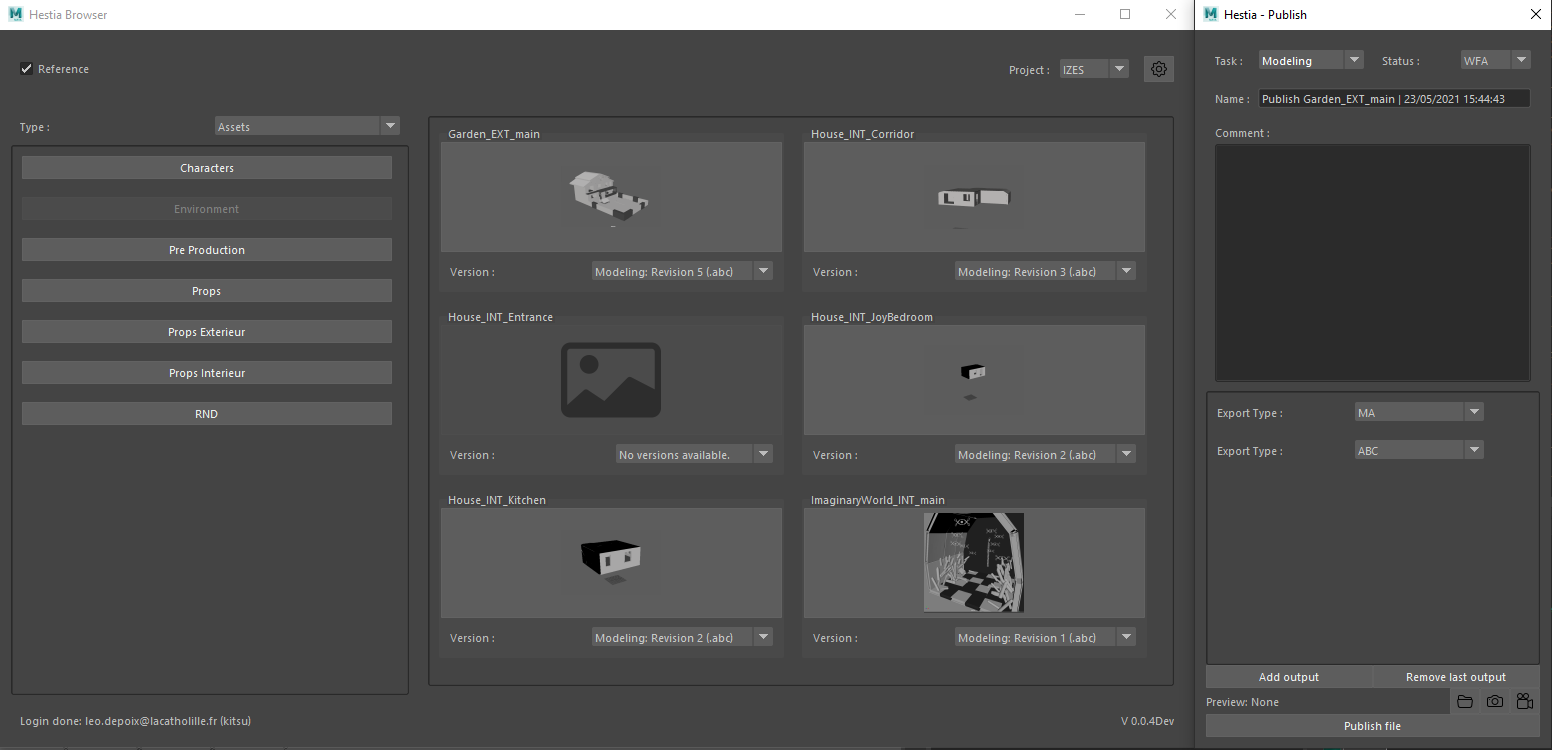Expand the Type dropdown set to Assets
This screenshot has height=750, width=1552.
[x=307, y=127]
